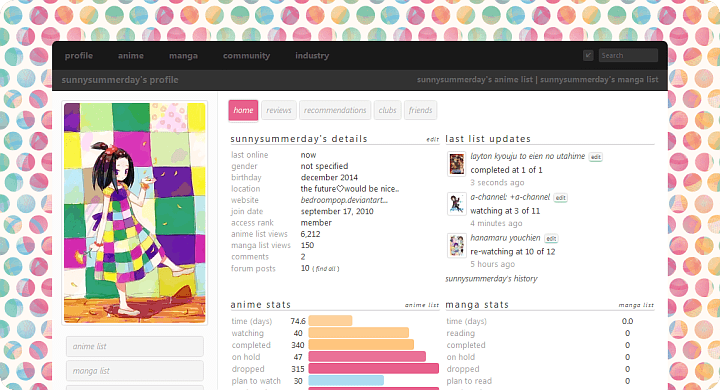
Task: Click the profile picture of sunnysummerday
Action: tap(135, 213)
